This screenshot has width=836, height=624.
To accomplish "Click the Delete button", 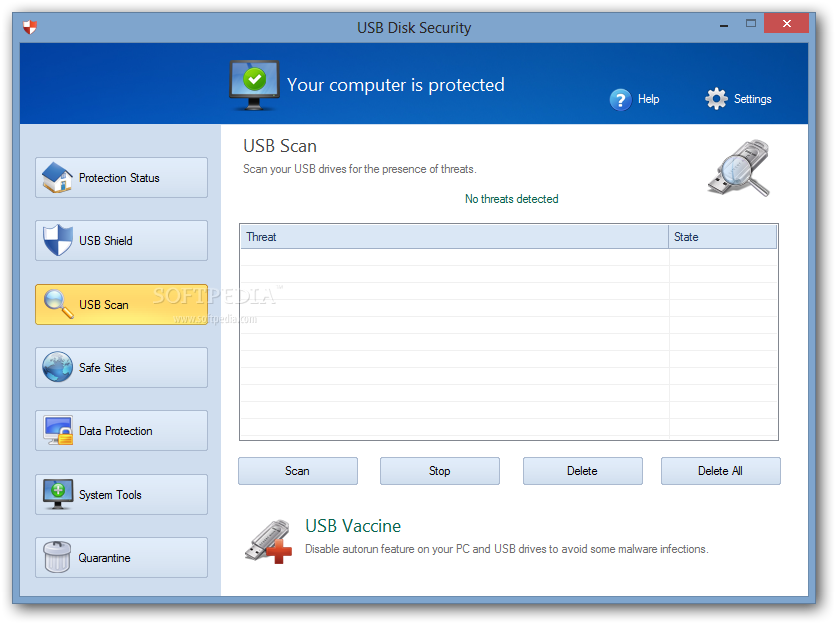I will 583,471.
